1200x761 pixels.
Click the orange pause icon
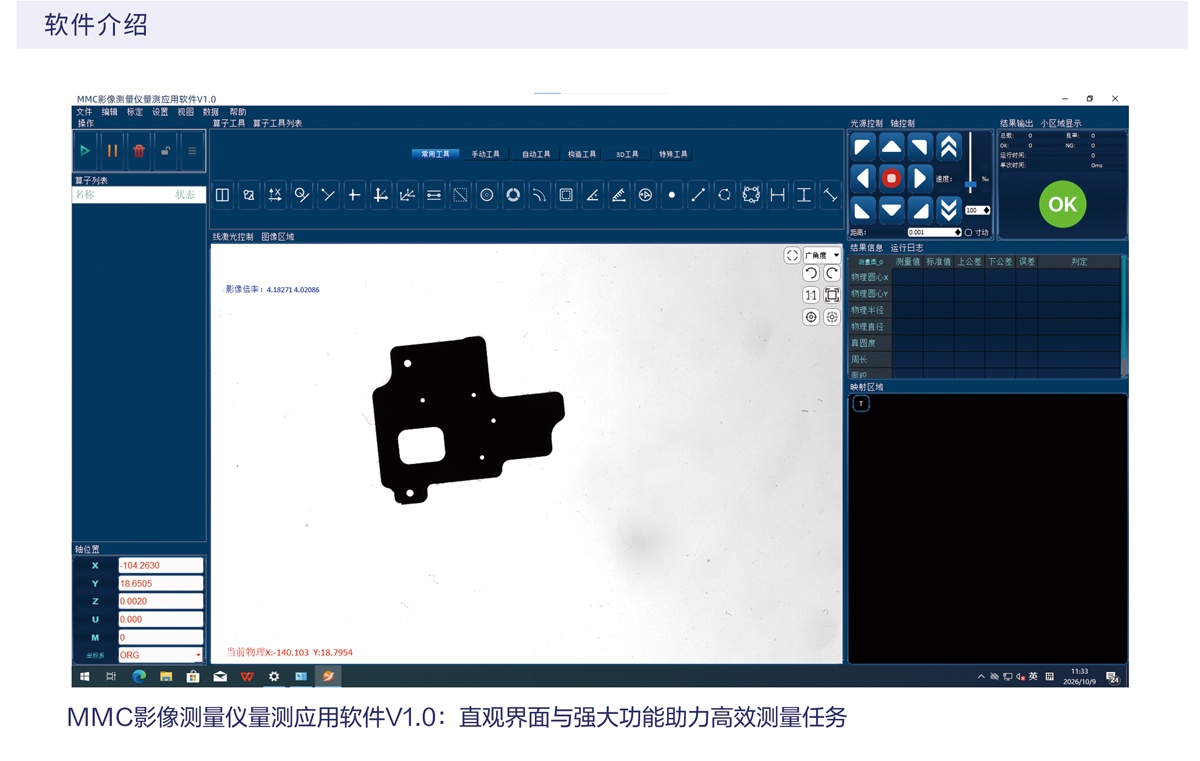click(x=112, y=151)
